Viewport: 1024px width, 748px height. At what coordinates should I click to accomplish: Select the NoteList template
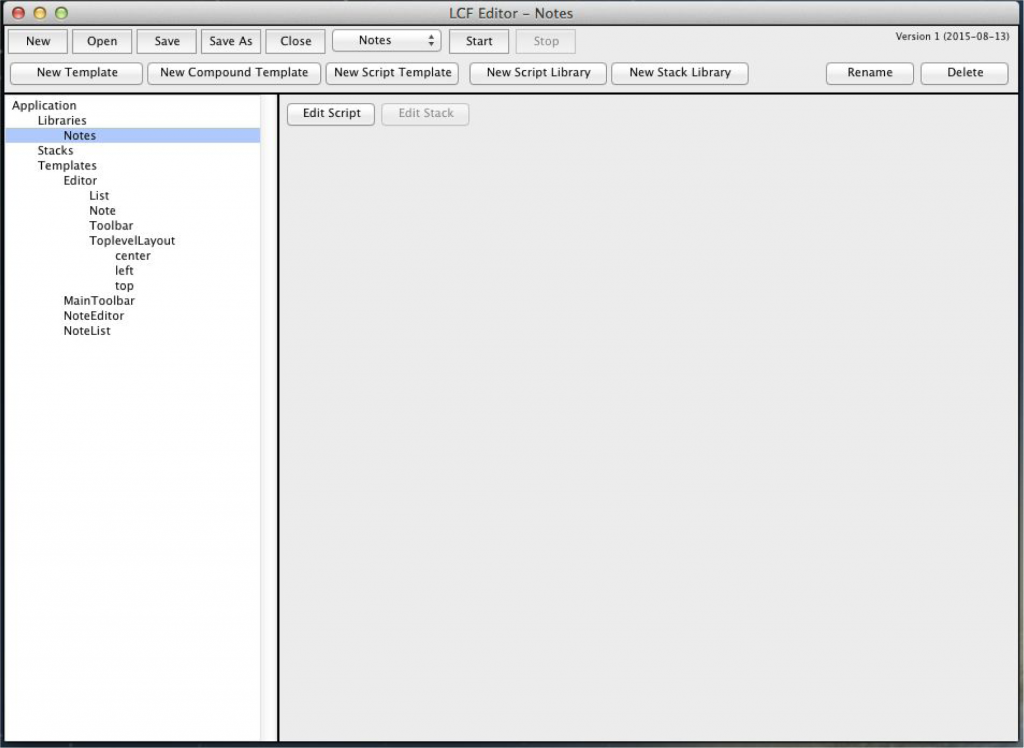pyautogui.click(x=87, y=331)
